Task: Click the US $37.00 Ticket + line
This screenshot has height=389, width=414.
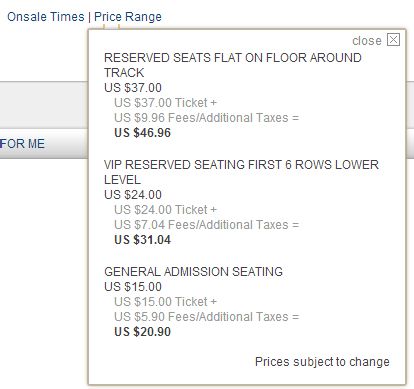Action: (165, 103)
